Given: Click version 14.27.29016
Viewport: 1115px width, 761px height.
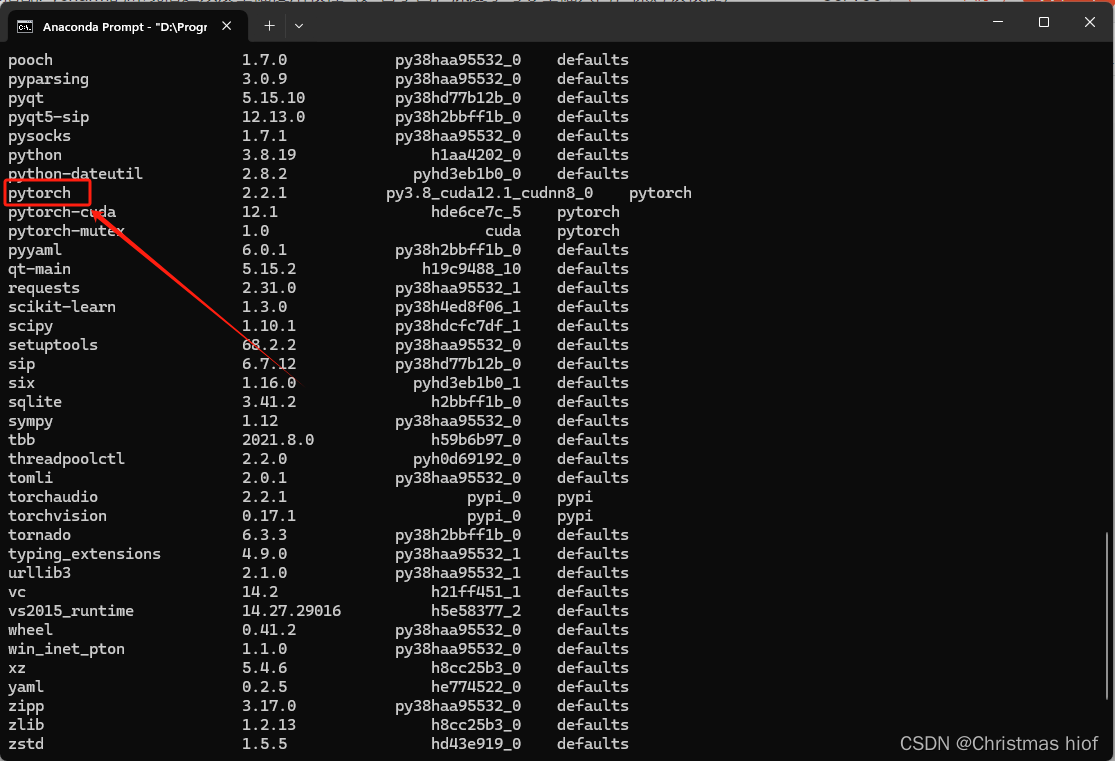Looking at the screenshot, I should (292, 610).
